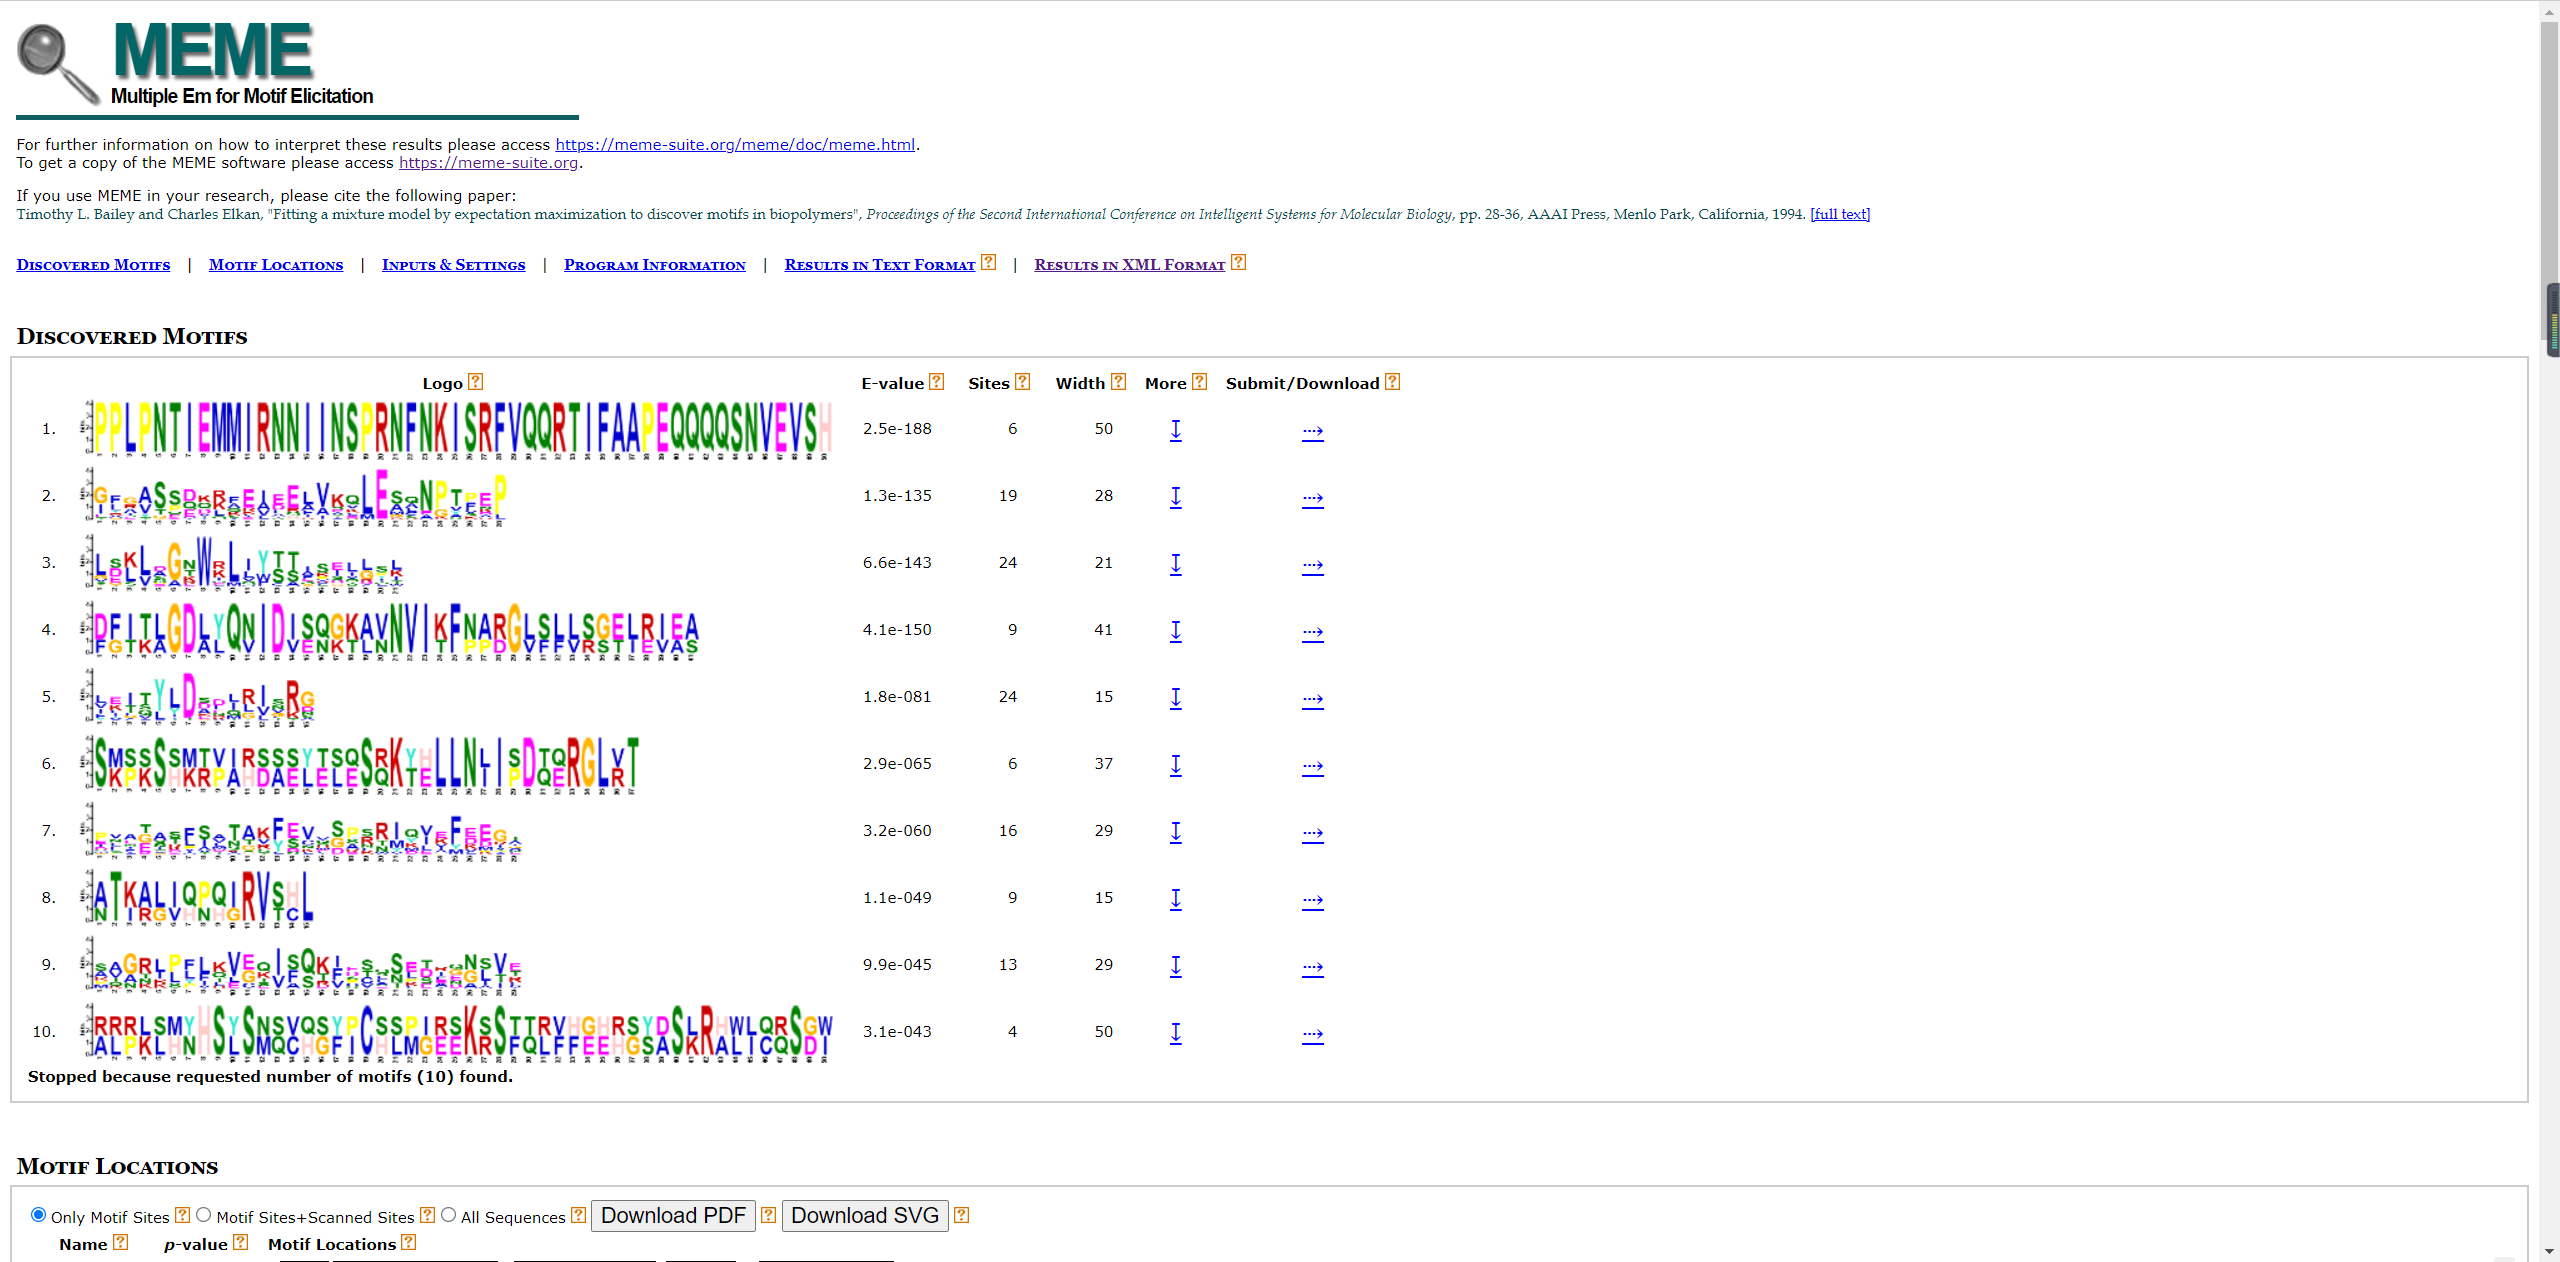Select Motif Sites+Scanned Sites radio option

click(x=204, y=1215)
